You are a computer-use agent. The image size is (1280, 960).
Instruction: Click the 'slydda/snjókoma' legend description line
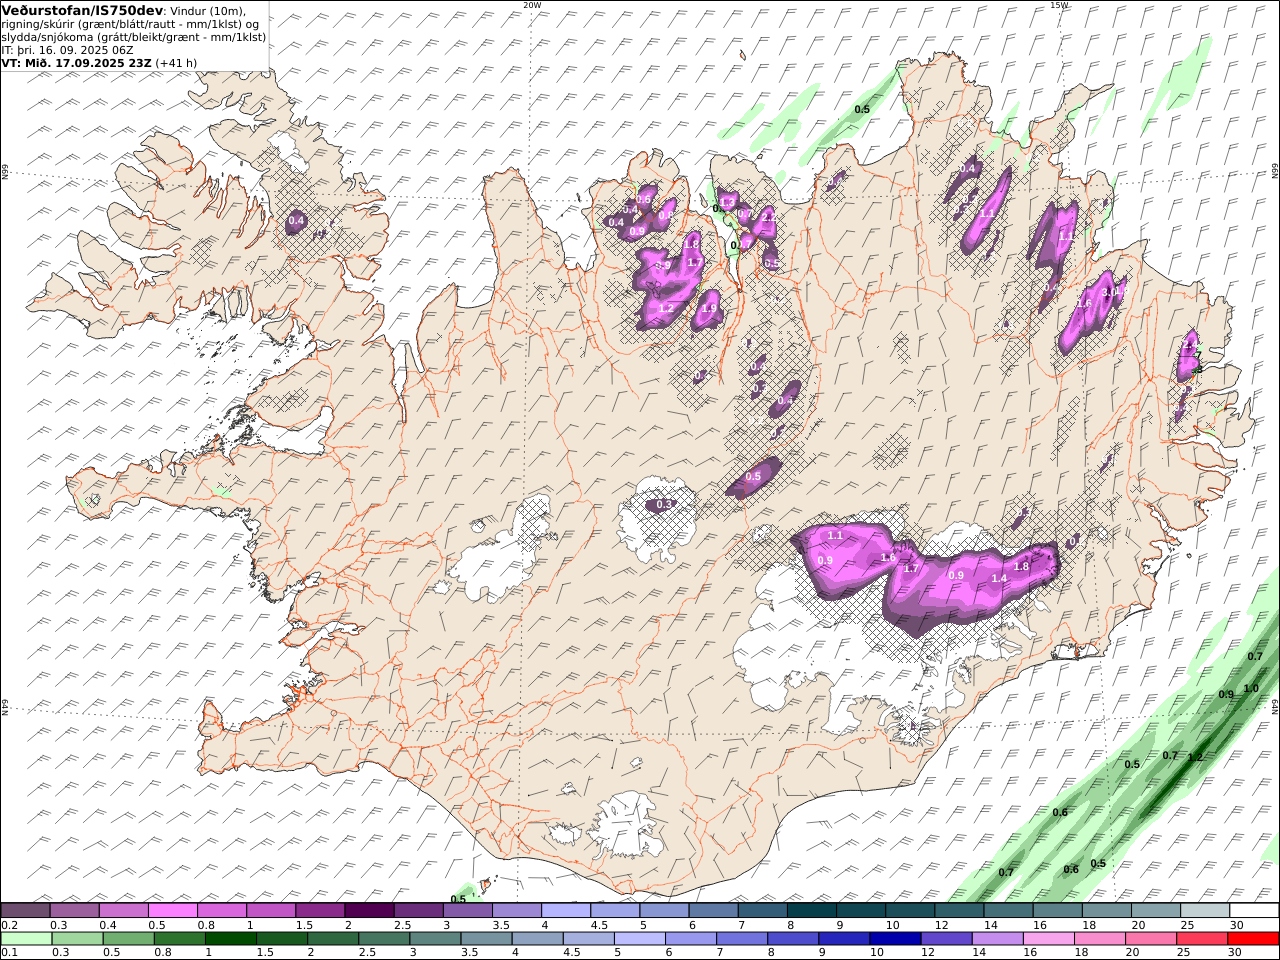(x=134, y=36)
